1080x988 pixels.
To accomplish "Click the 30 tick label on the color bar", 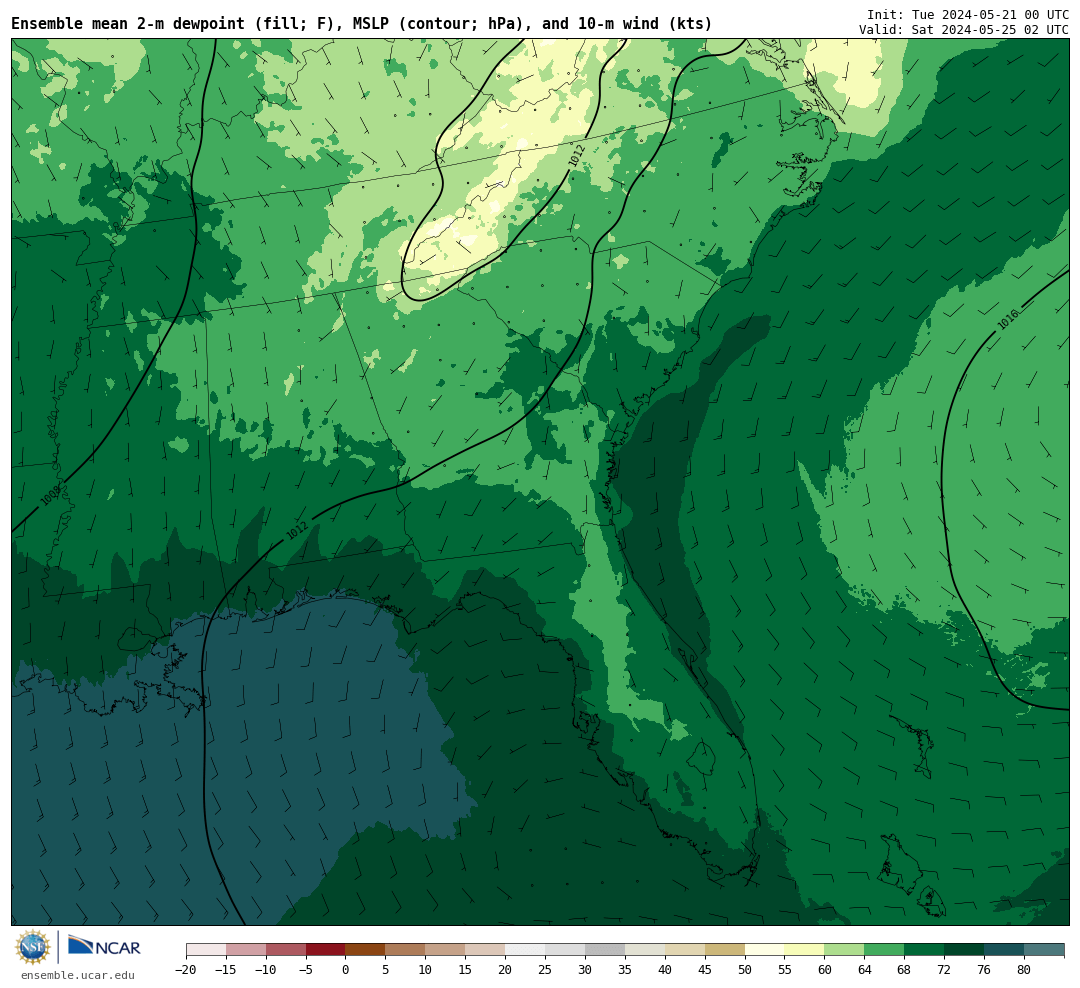I will pos(585,970).
